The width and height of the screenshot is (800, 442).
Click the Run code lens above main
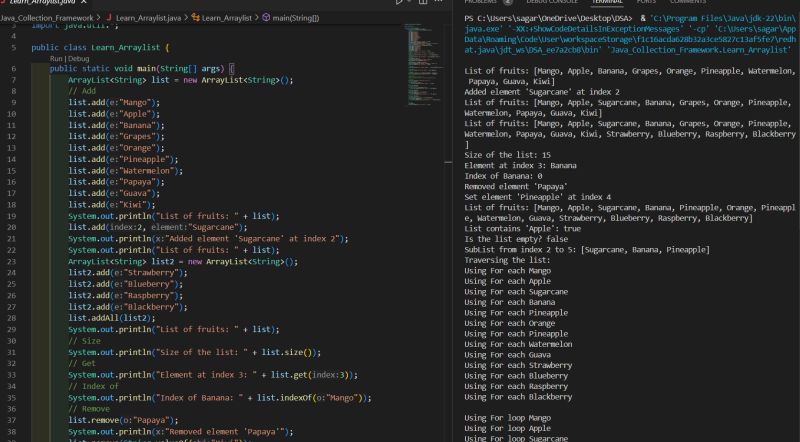[56, 59]
